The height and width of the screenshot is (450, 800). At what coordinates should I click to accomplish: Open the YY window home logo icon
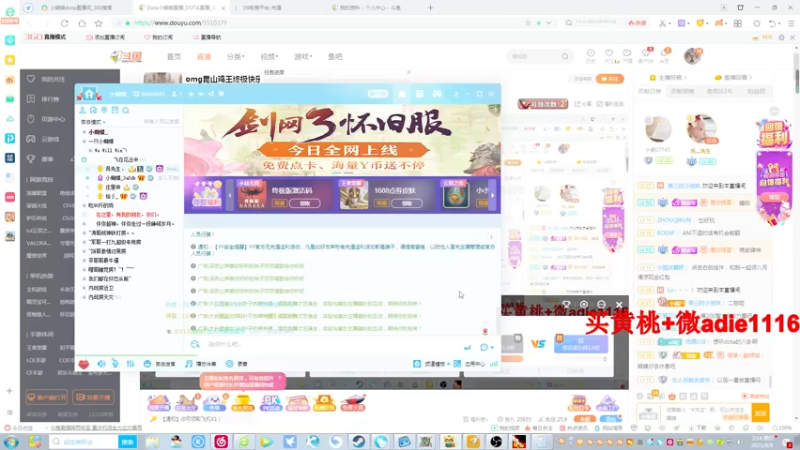[89, 94]
